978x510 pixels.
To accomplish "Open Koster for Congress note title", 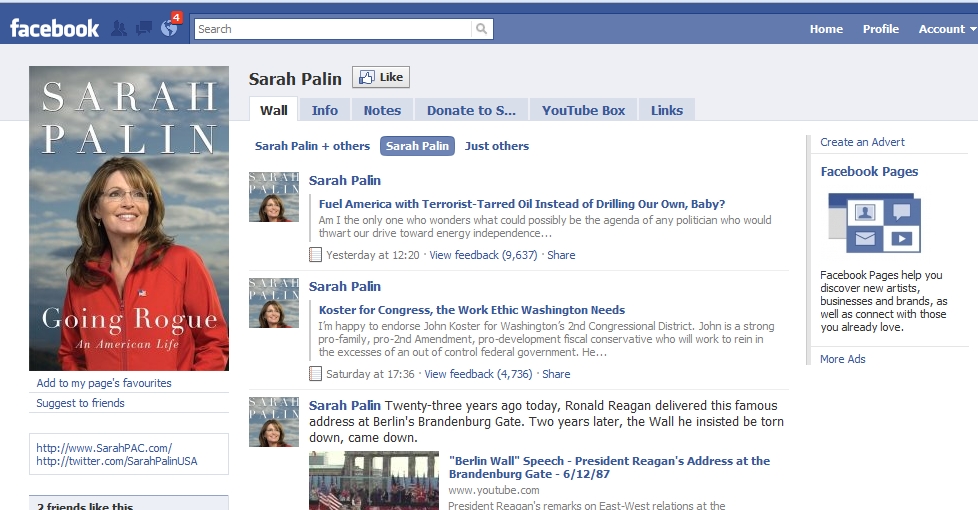I will (472, 310).
